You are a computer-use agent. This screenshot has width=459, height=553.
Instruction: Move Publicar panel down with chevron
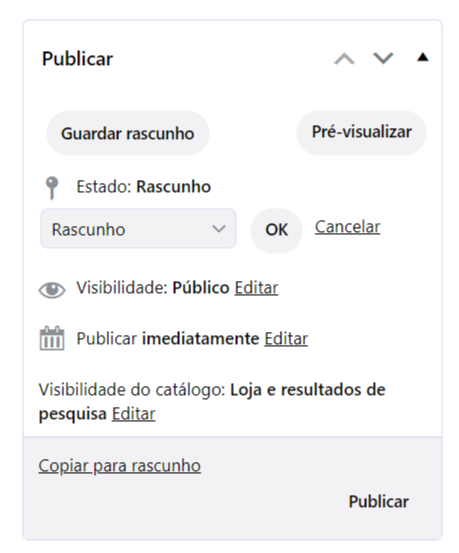(x=383, y=59)
